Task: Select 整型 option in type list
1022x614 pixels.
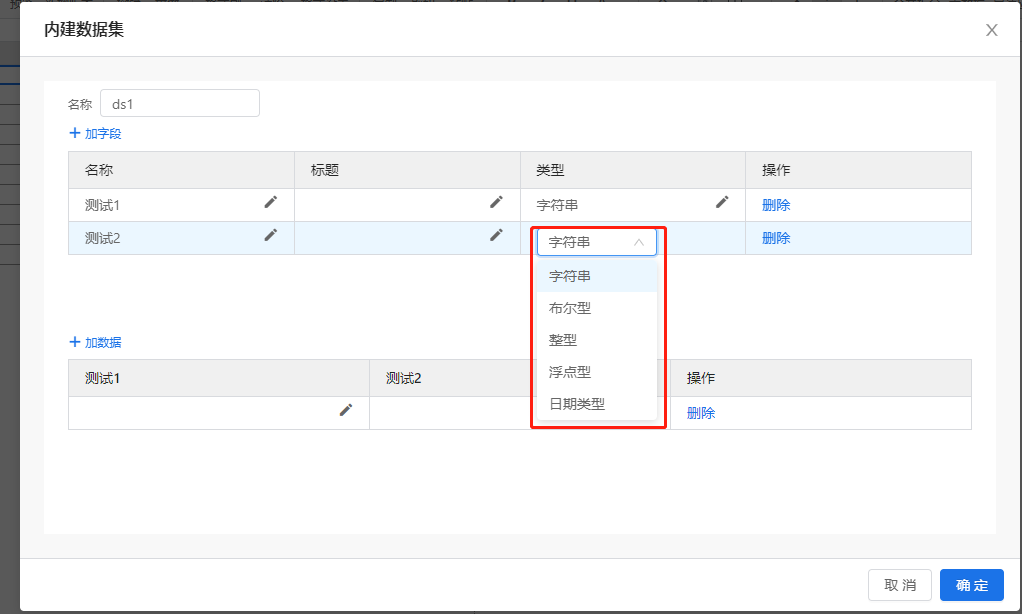Action: (596, 340)
